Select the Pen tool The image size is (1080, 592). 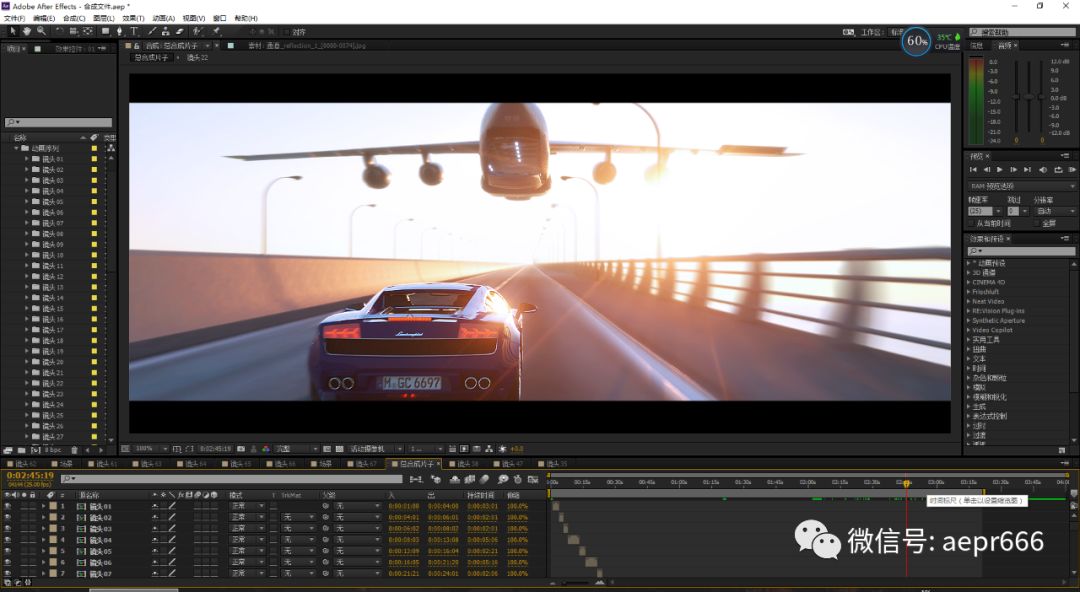tap(120, 31)
